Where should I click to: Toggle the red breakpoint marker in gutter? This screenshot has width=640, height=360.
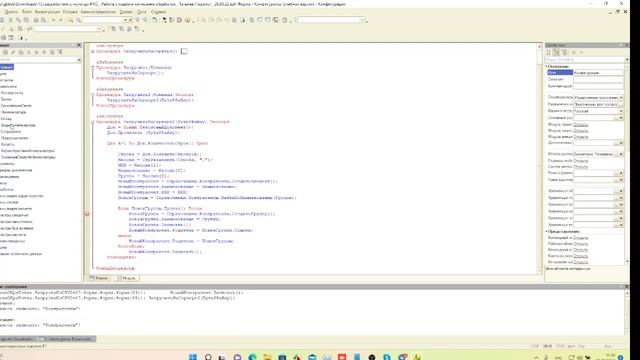(x=87, y=214)
